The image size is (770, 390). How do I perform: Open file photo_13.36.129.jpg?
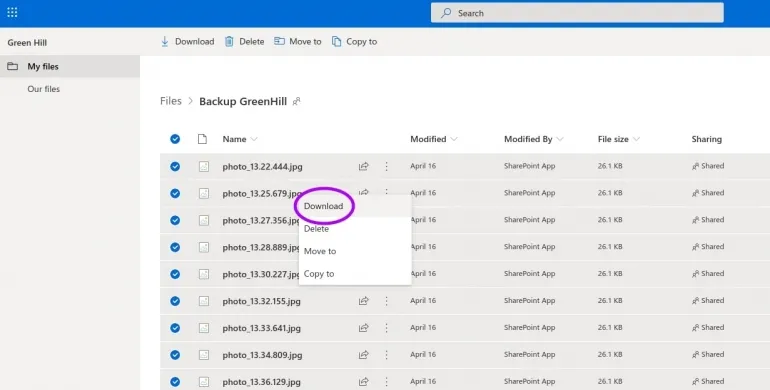[261, 382]
